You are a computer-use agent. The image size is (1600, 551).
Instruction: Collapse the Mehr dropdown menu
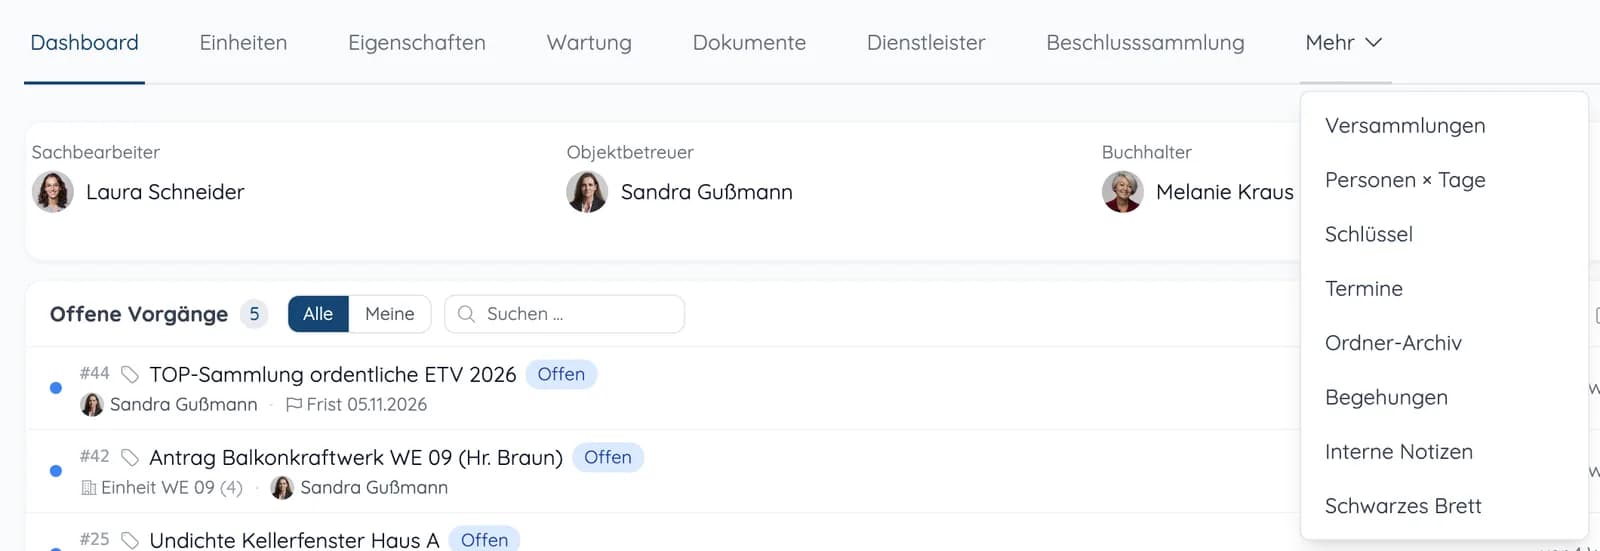[1344, 43]
